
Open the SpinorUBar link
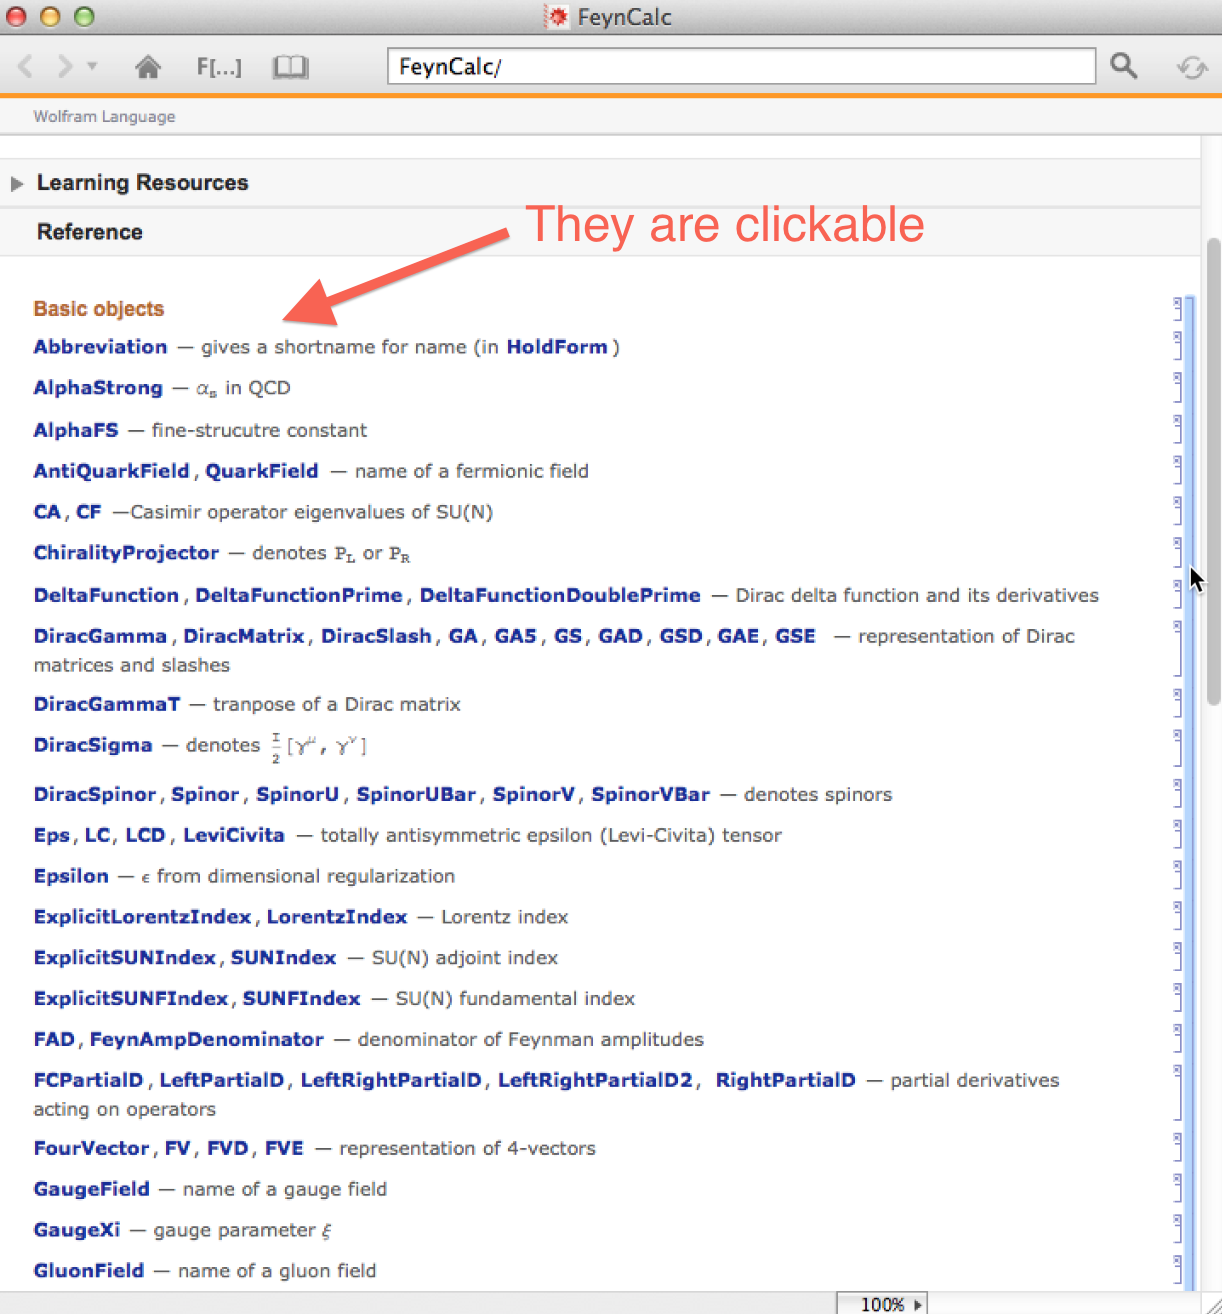(416, 795)
